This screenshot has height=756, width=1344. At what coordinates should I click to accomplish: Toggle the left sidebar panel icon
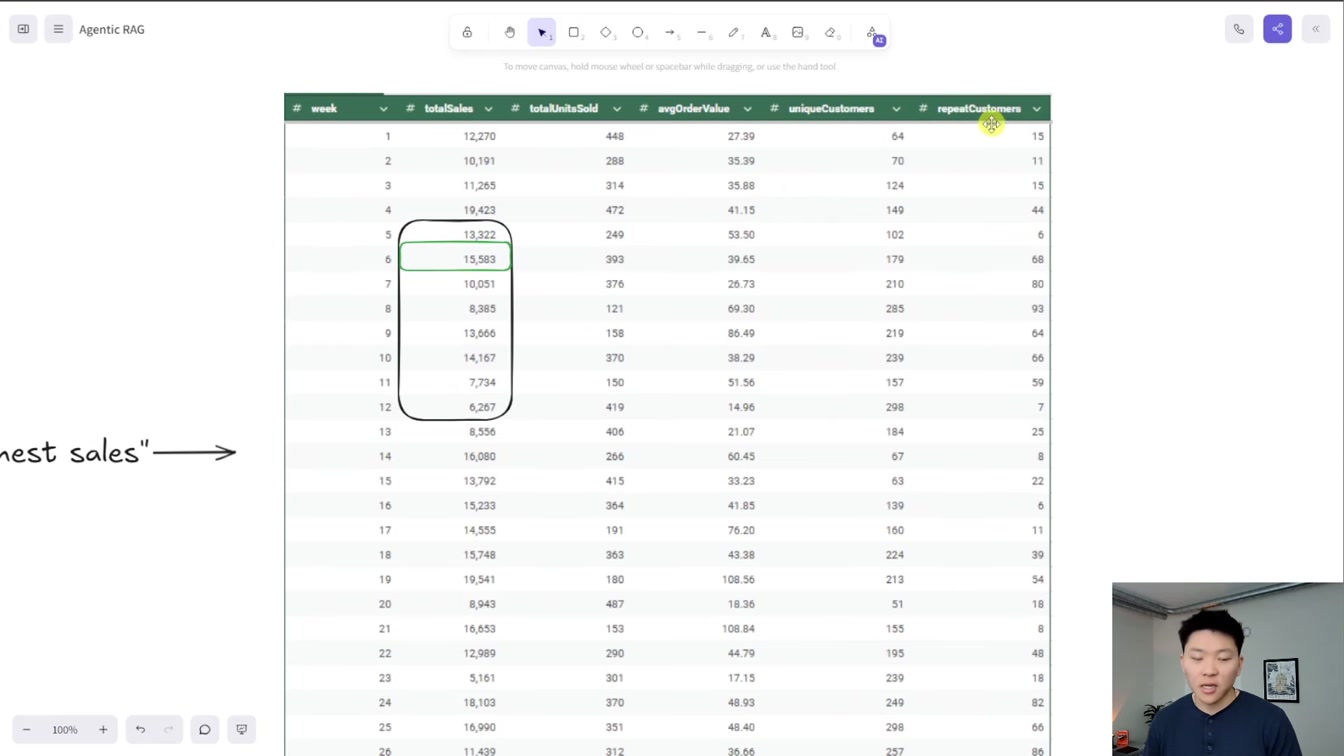coord(23,29)
